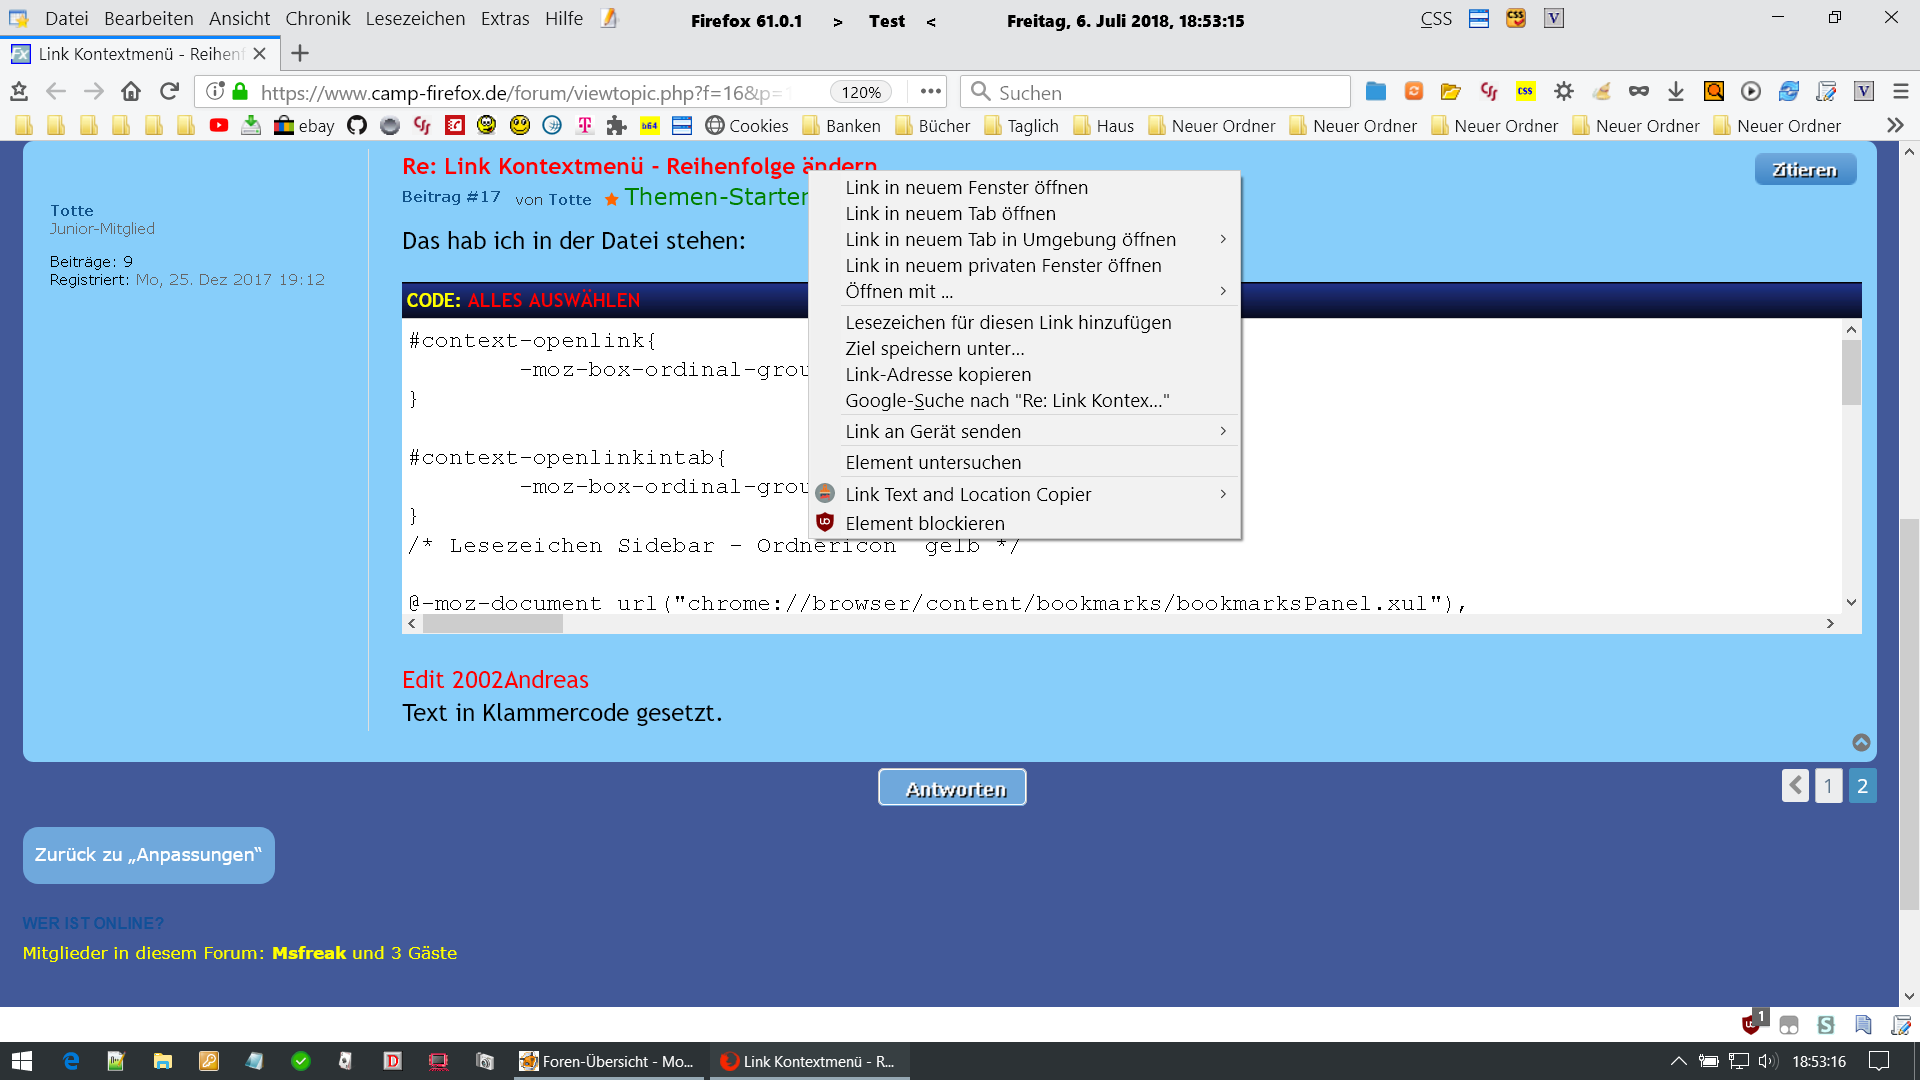Image resolution: width=1920 pixels, height=1080 pixels.
Task: Click the settings gear toolbar icon
Action: pyautogui.click(x=1563, y=92)
